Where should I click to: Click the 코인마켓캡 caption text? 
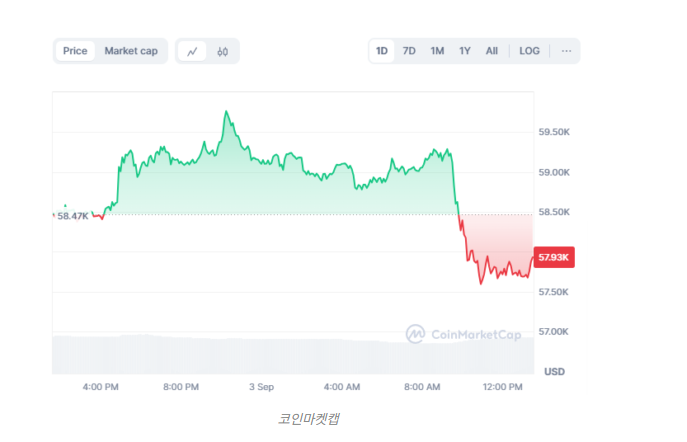pos(309,419)
